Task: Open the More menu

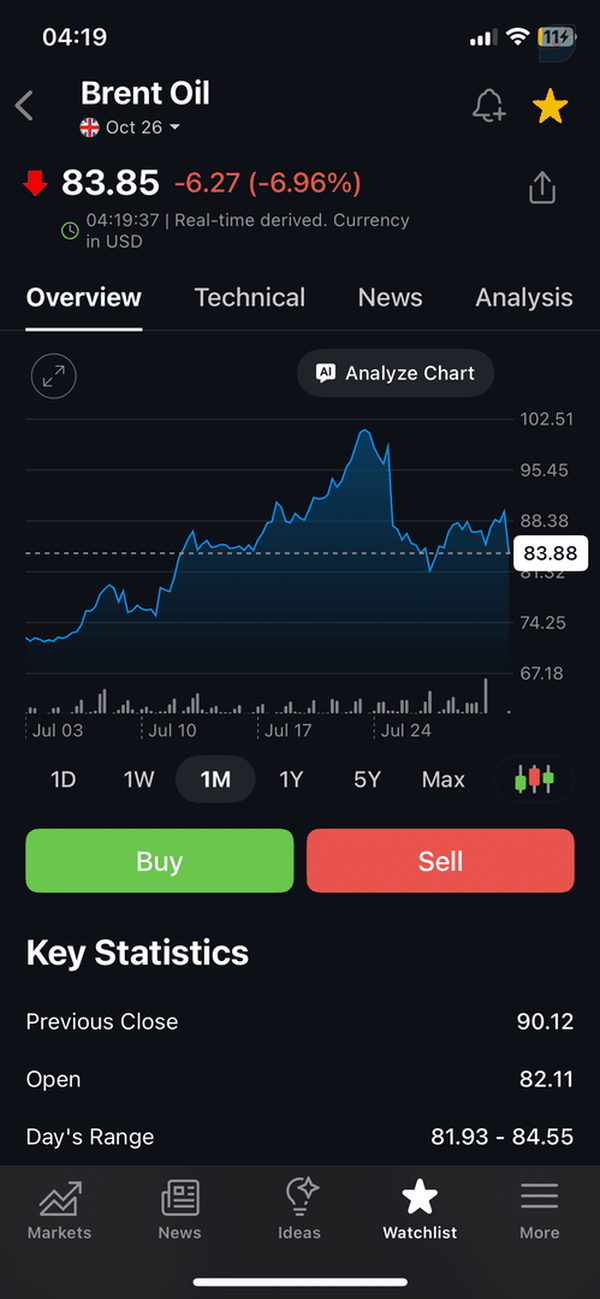Action: pyautogui.click(x=539, y=1211)
